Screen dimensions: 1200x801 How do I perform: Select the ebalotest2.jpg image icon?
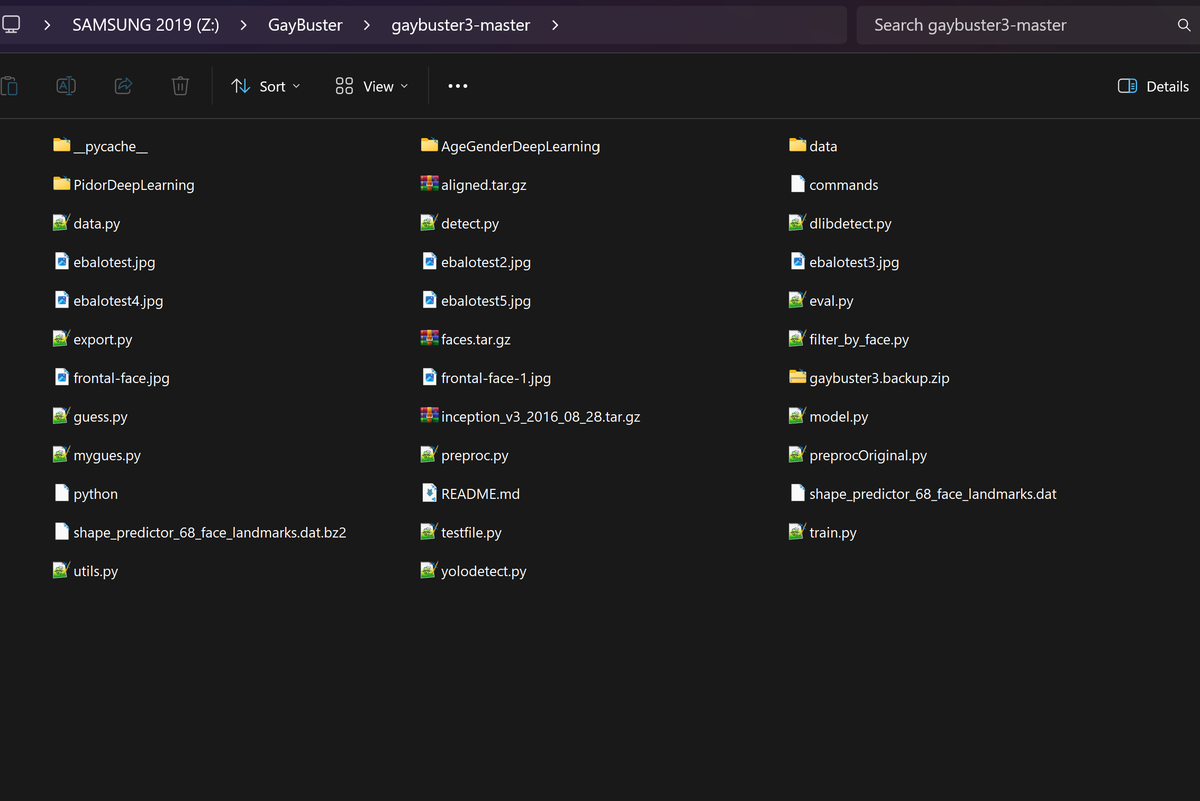pos(429,262)
